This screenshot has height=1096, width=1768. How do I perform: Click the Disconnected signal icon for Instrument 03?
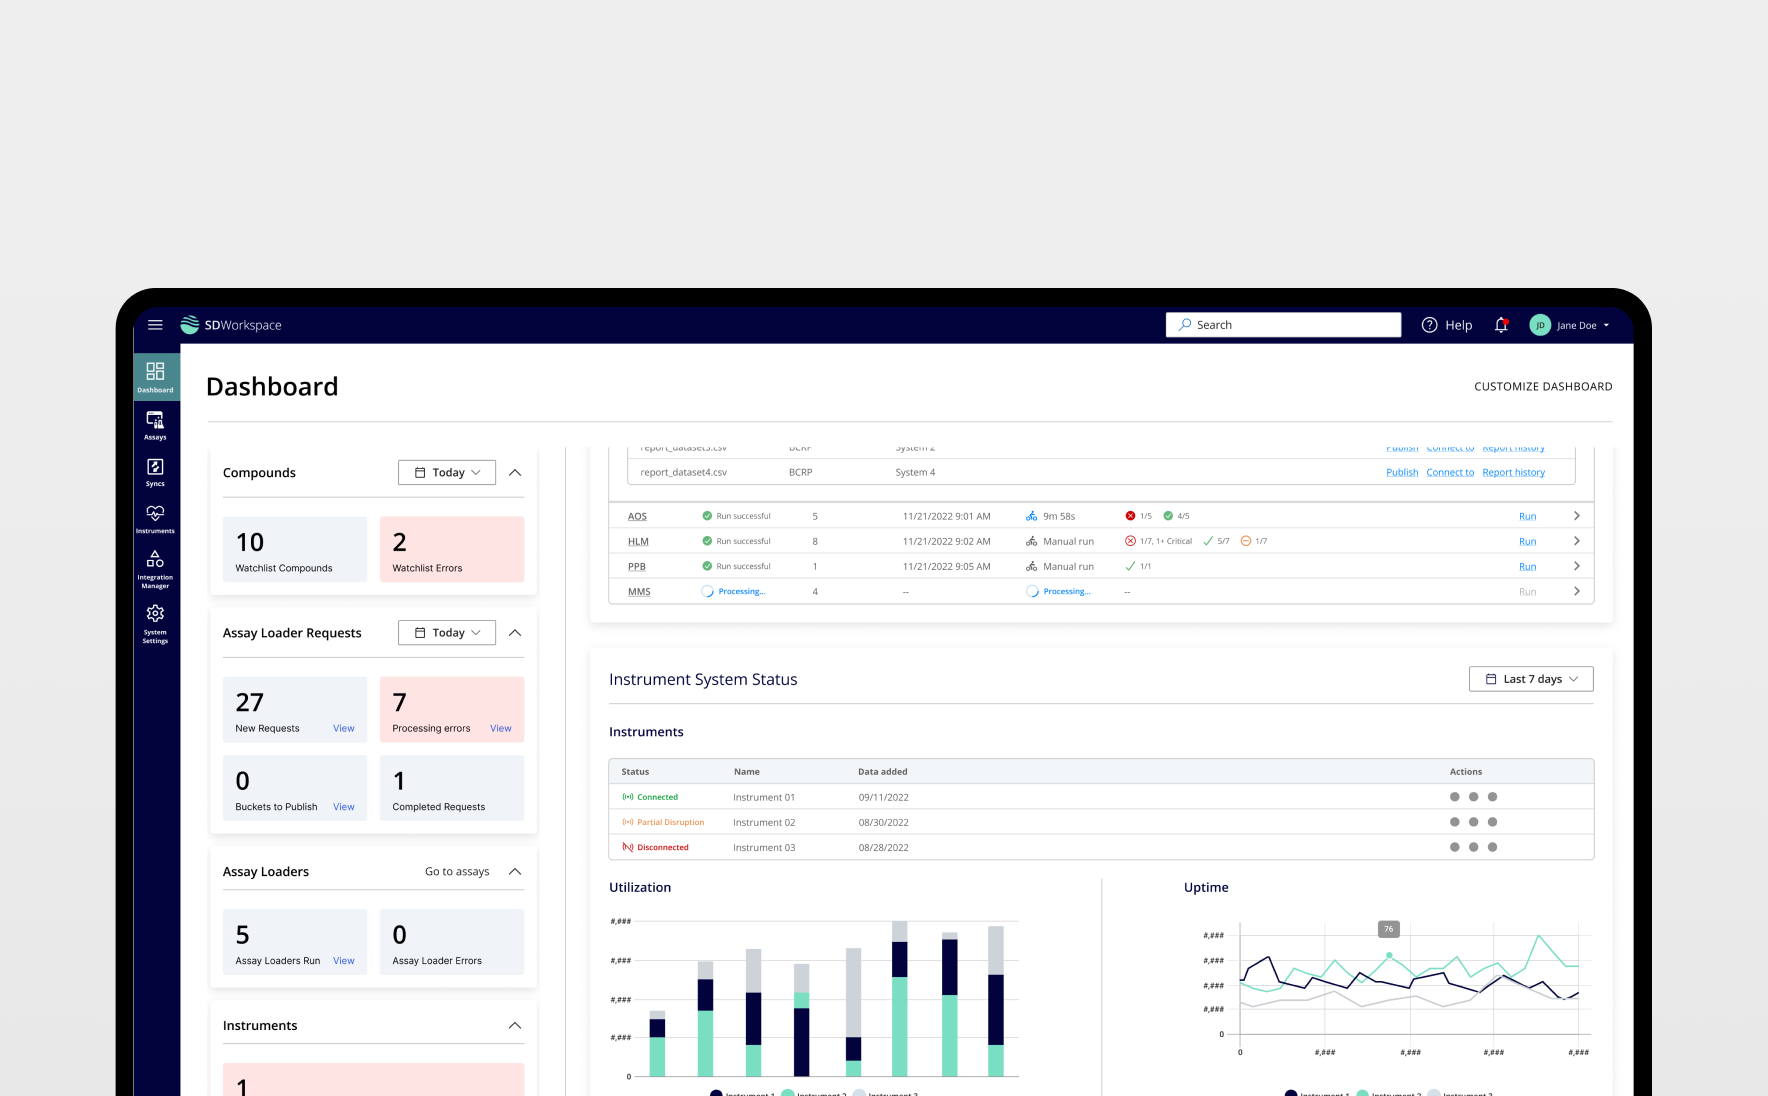point(628,847)
